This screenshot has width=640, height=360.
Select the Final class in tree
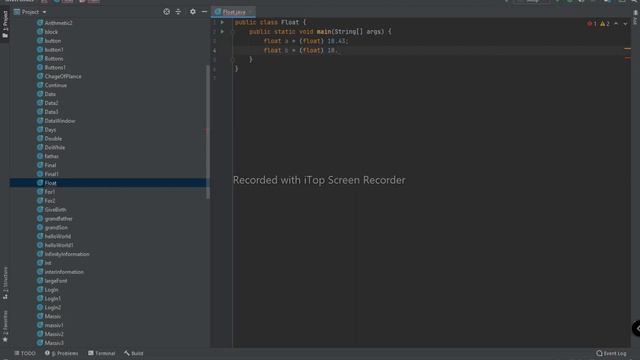(x=47, y=165)
